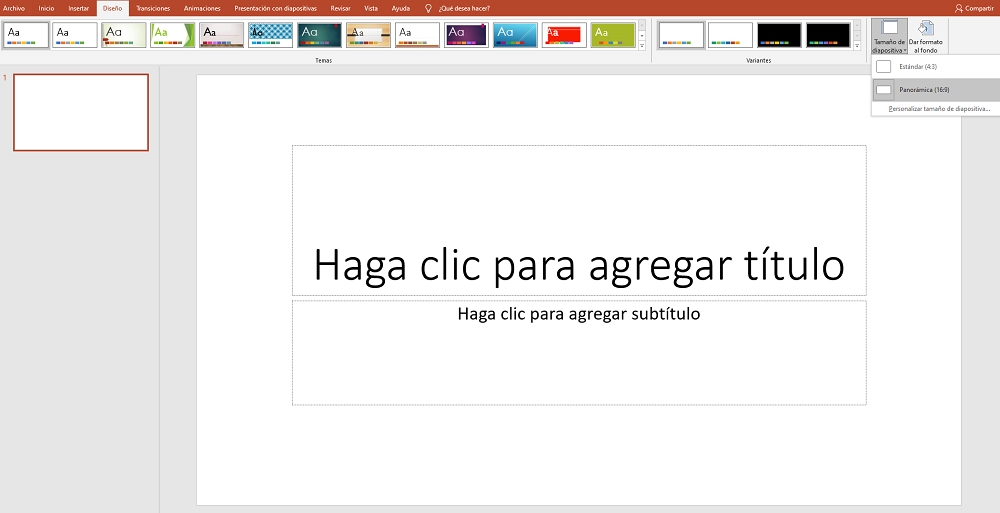Apply the olive green theme
The width and height of the screenshot is (1000, 513).
[613, 35]
